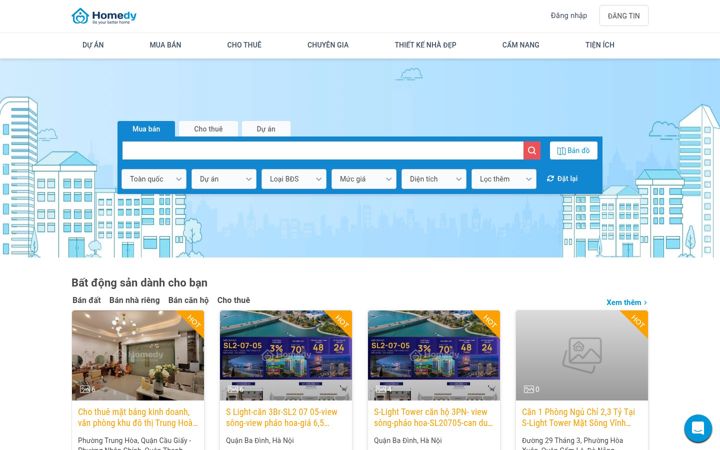Expand the Mức giá dropdown
720x450 pixels.
pos(364,179)
